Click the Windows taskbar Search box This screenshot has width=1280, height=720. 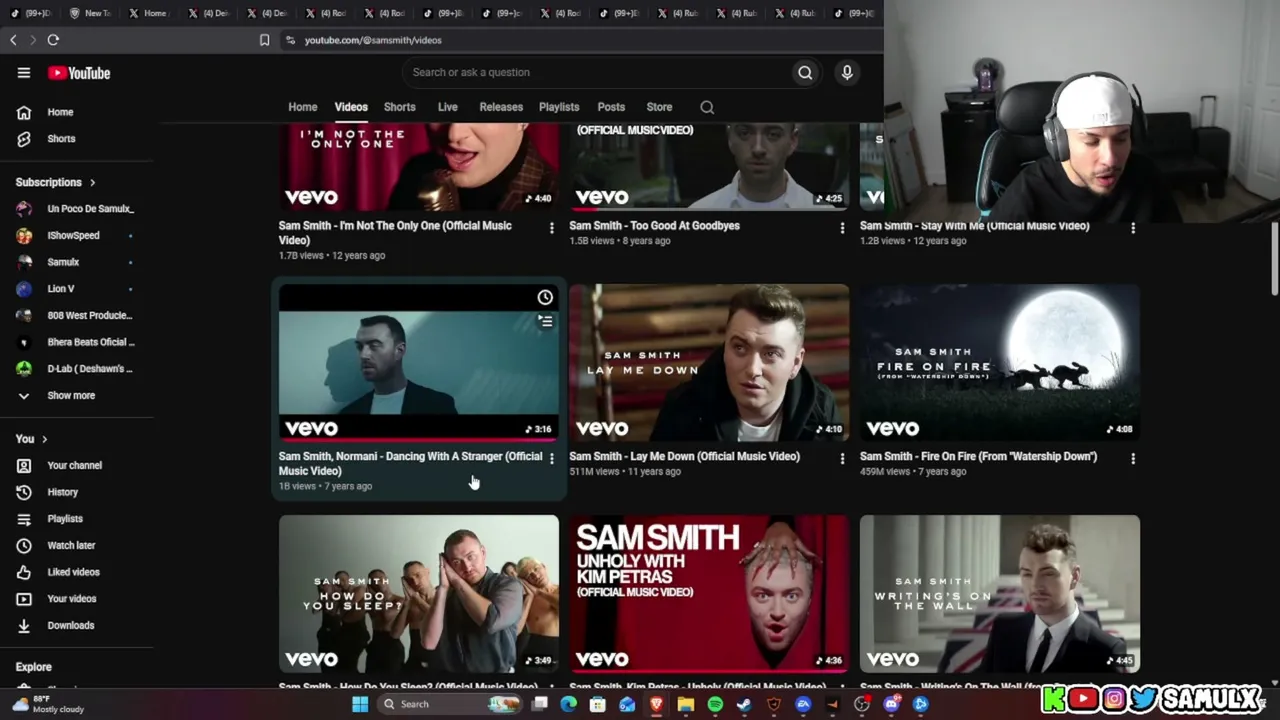[450, 704]
